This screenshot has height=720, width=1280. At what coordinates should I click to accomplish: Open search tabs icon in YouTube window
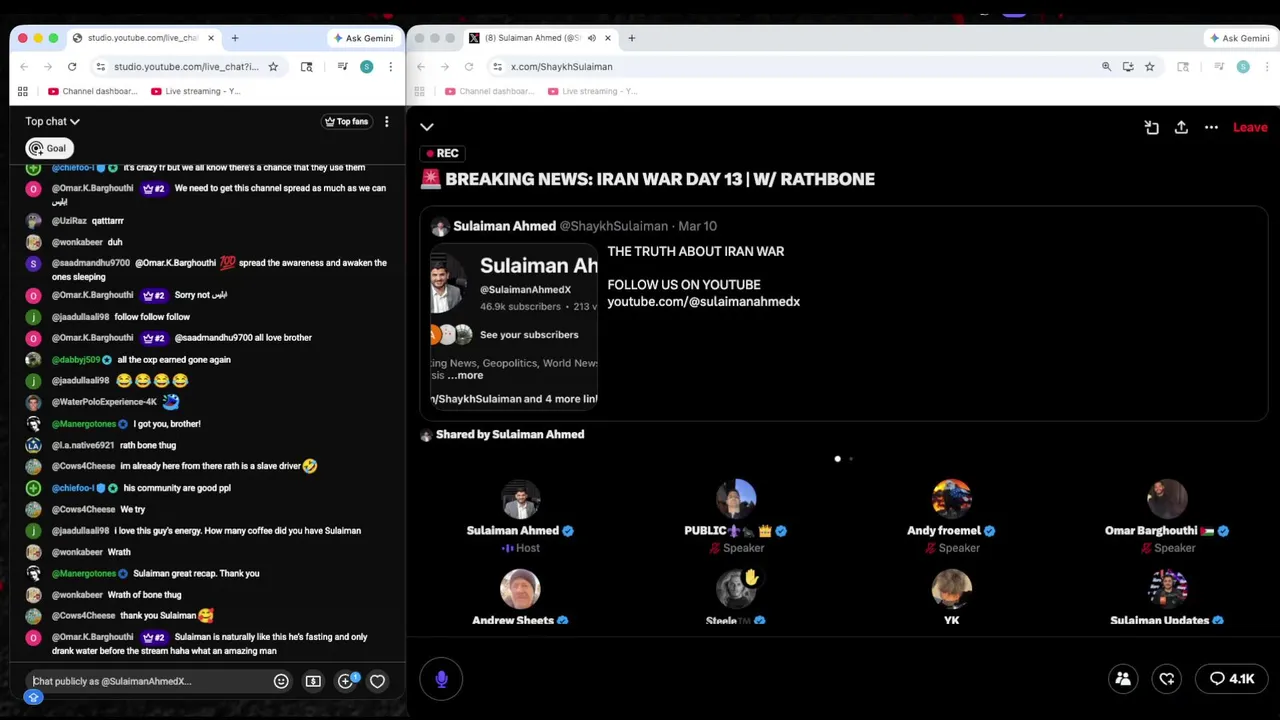306,67
